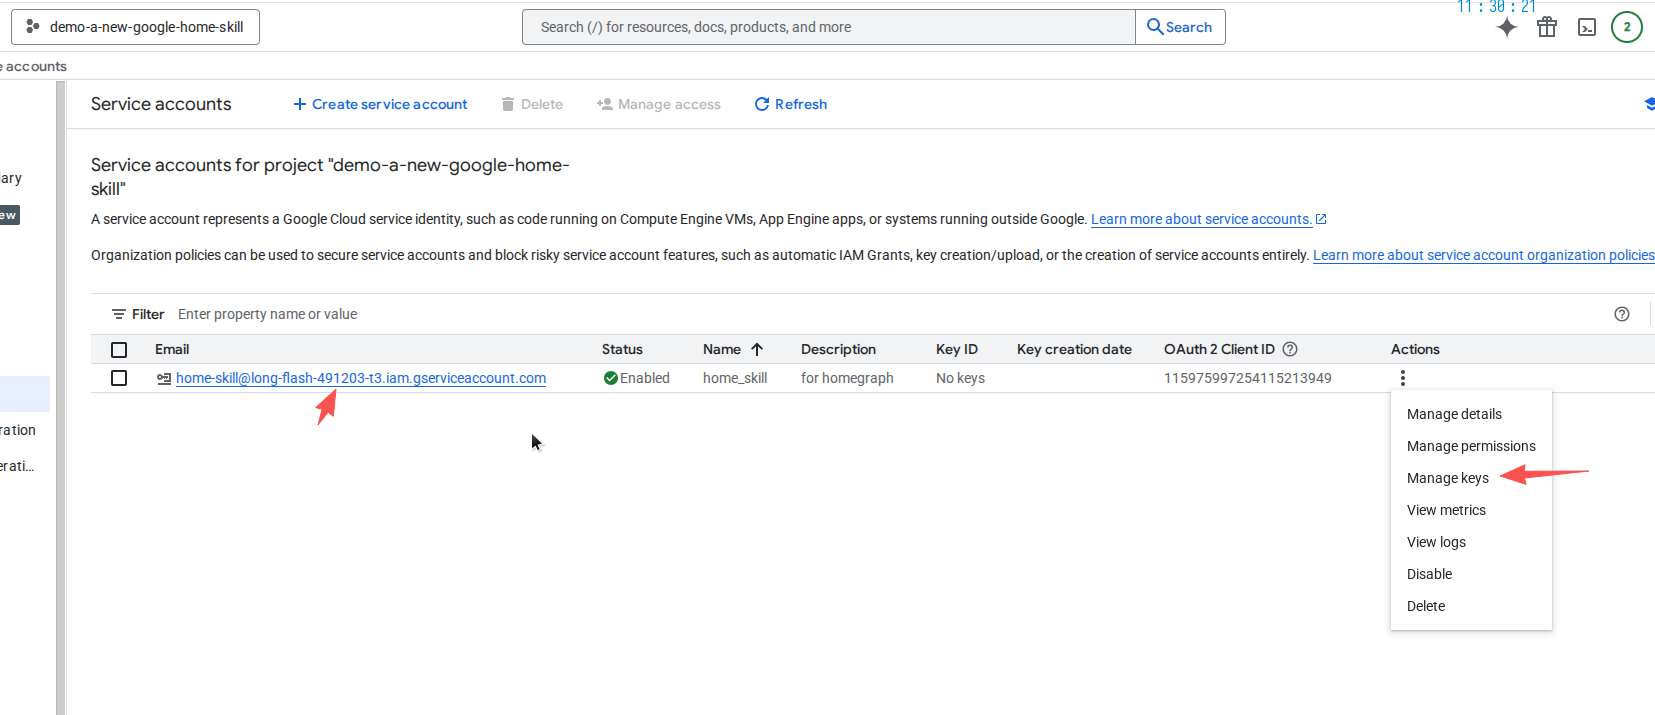Click the OAuth 2 Client ID help icon

(x=1290, y=349)
